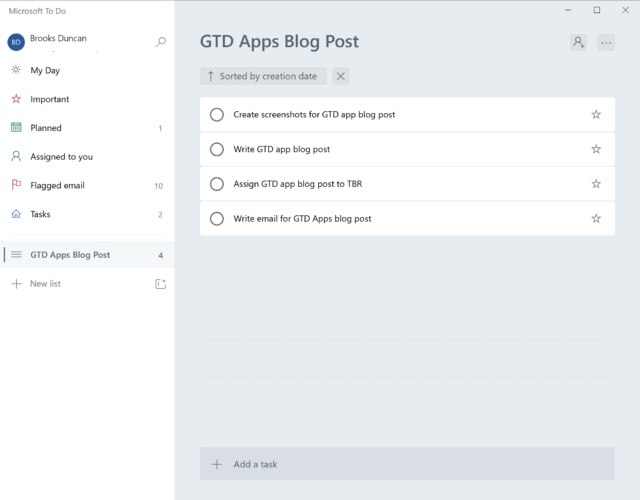Click the BD profile avatar

click(16, 42)
